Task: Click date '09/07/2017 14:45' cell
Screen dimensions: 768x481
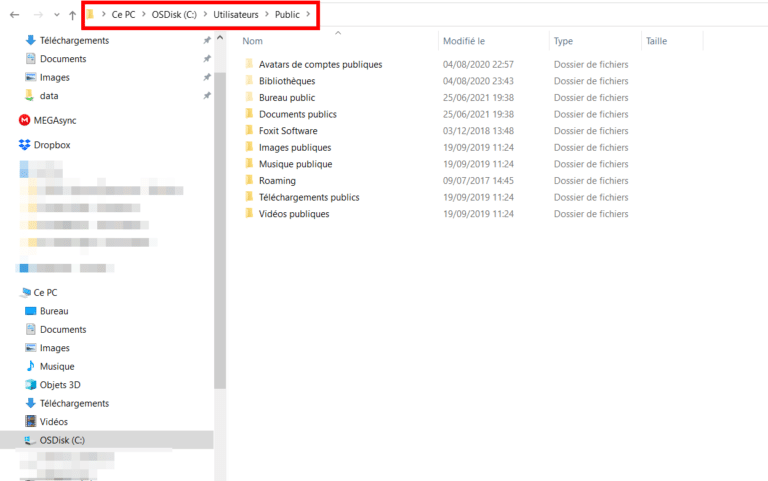Action: (478, 181)
